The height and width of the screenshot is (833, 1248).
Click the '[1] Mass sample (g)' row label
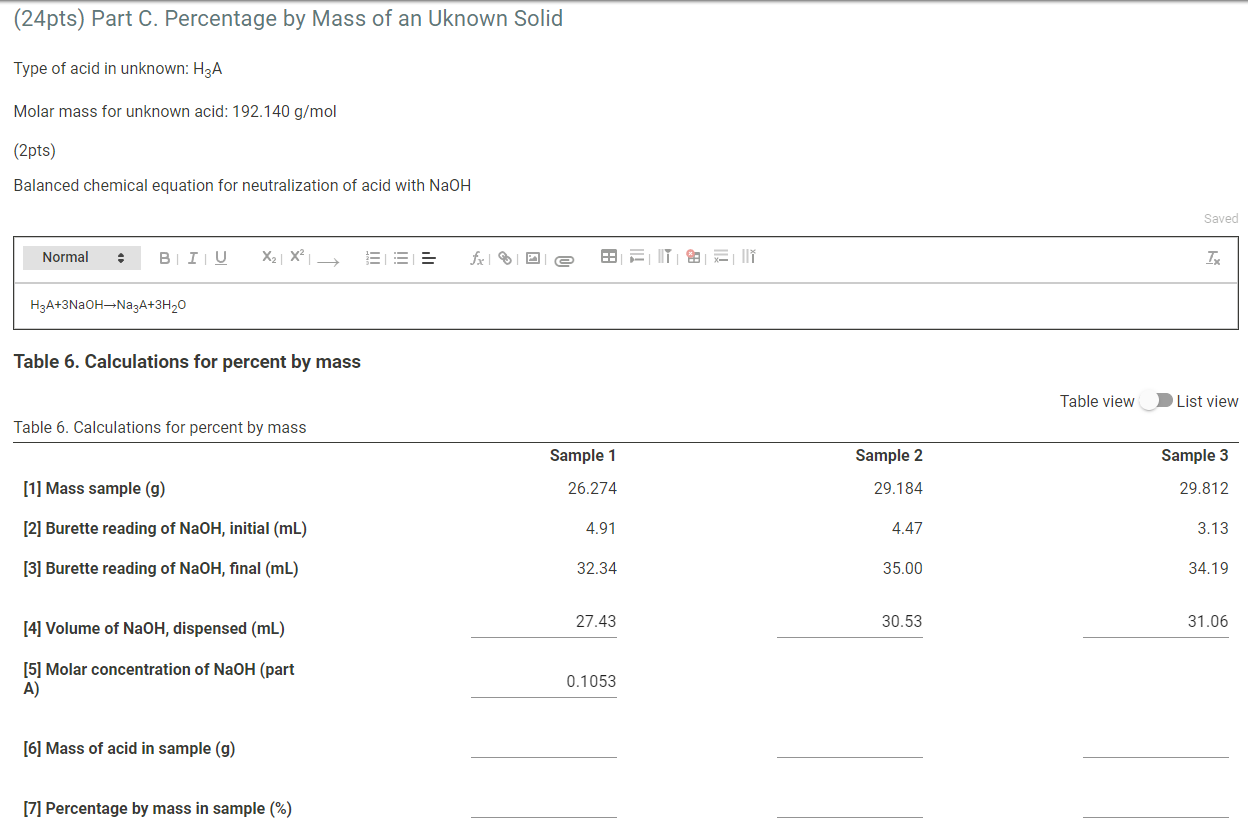[x=94, y=488]
